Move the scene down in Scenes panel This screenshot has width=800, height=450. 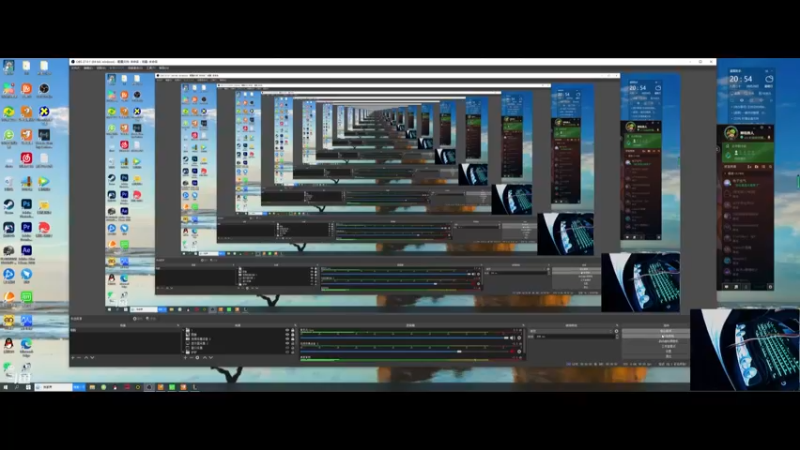coord(92,358)
